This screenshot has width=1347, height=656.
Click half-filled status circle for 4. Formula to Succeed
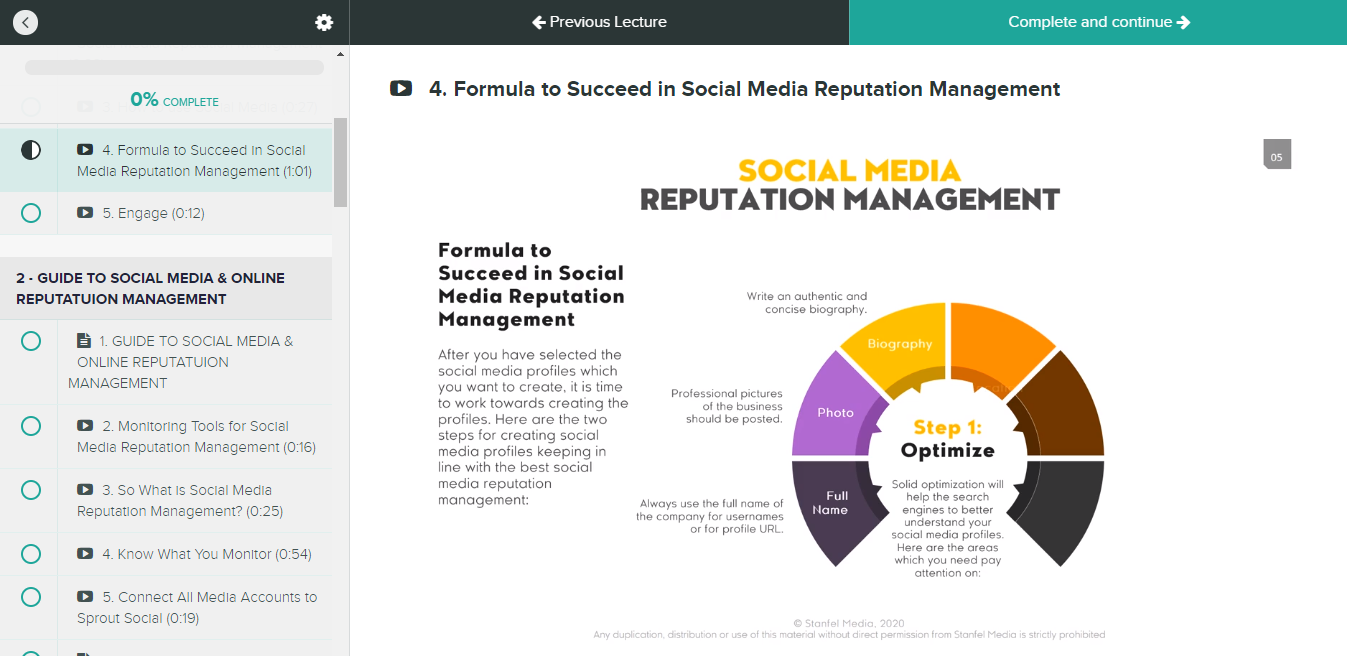(31, 150)
